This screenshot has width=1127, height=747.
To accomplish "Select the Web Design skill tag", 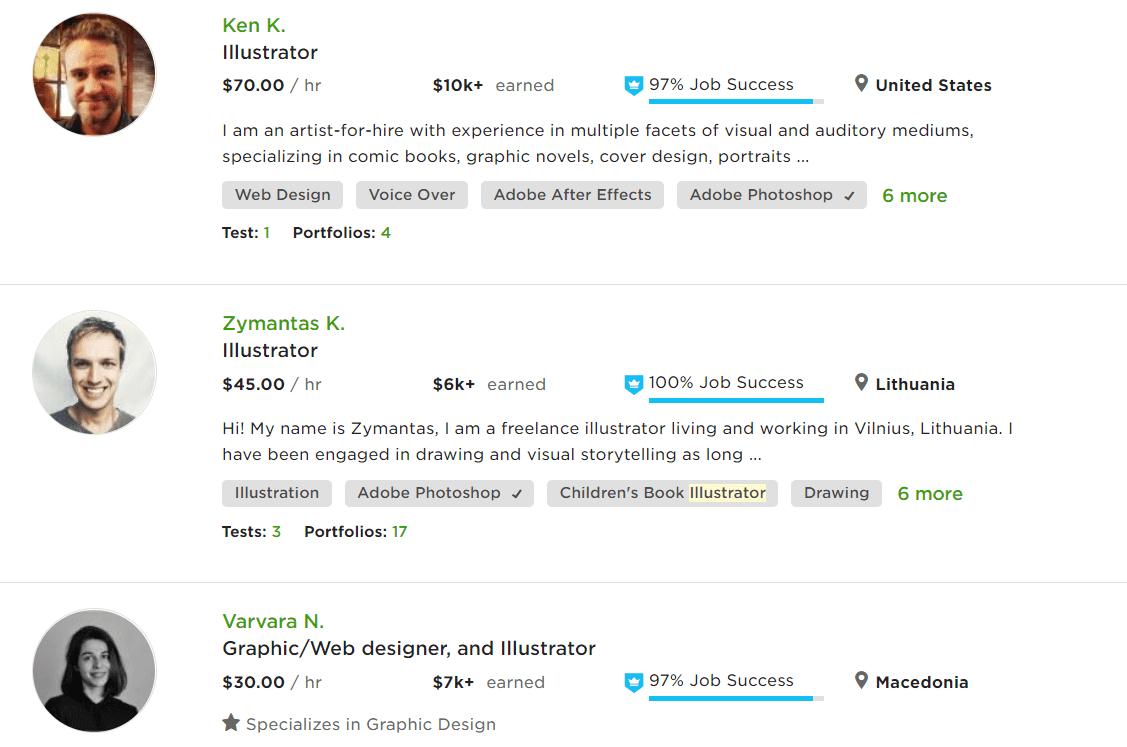I will point(282,195).
